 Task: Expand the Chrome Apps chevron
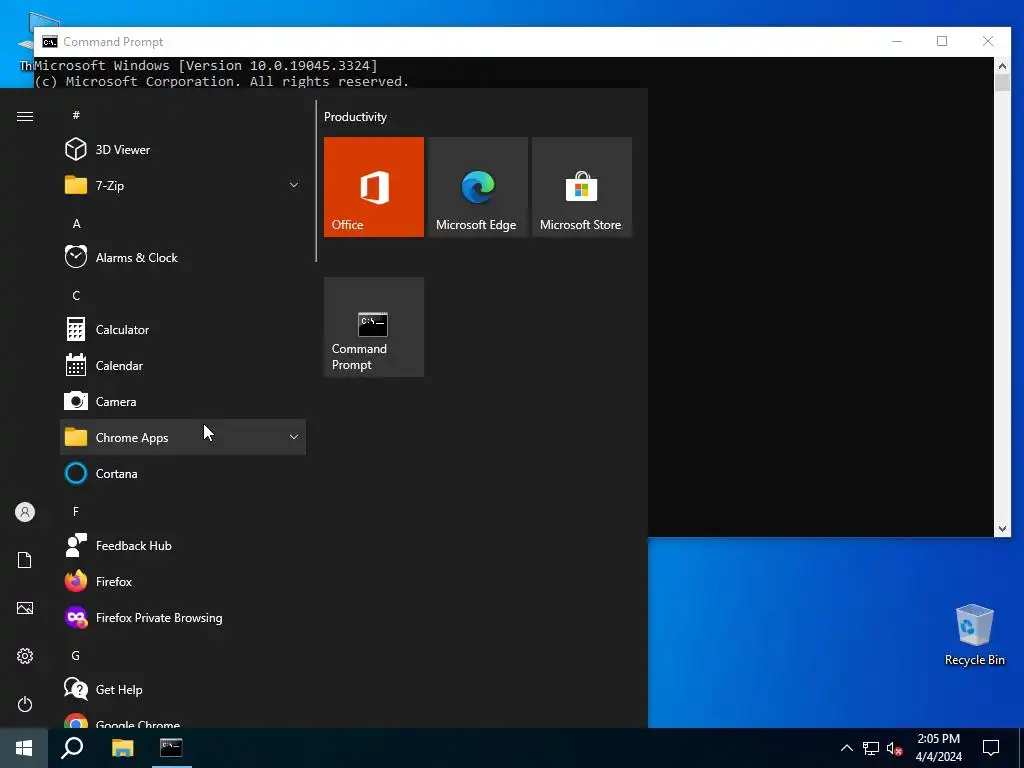pos(294,438)
